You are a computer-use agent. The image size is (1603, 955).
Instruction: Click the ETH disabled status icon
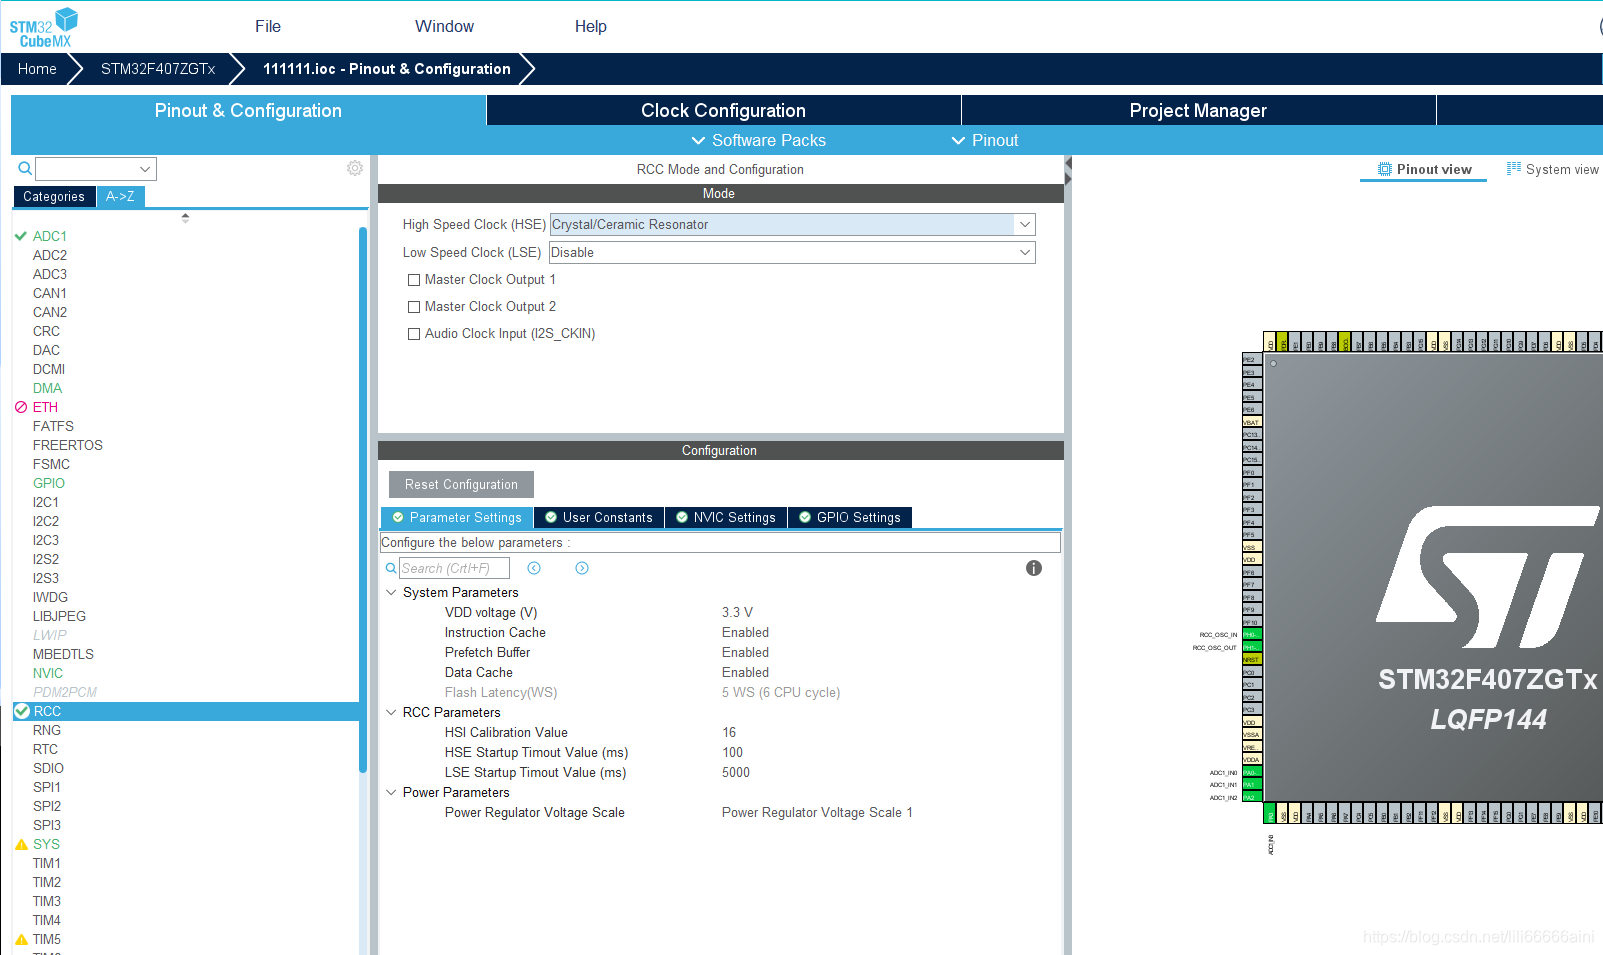pyautogui.click(x=21, y=407)
